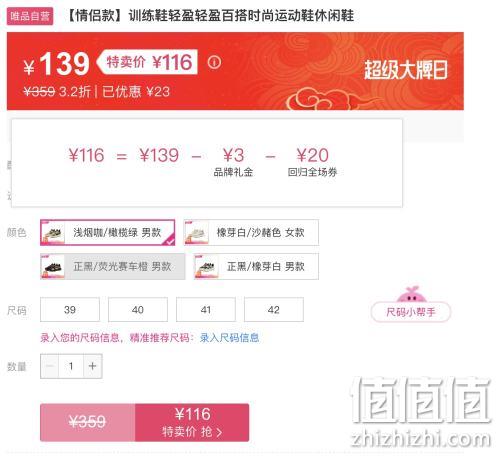Click the ¥116 特卖价 抢 buy button

click(x=192, y=422)
